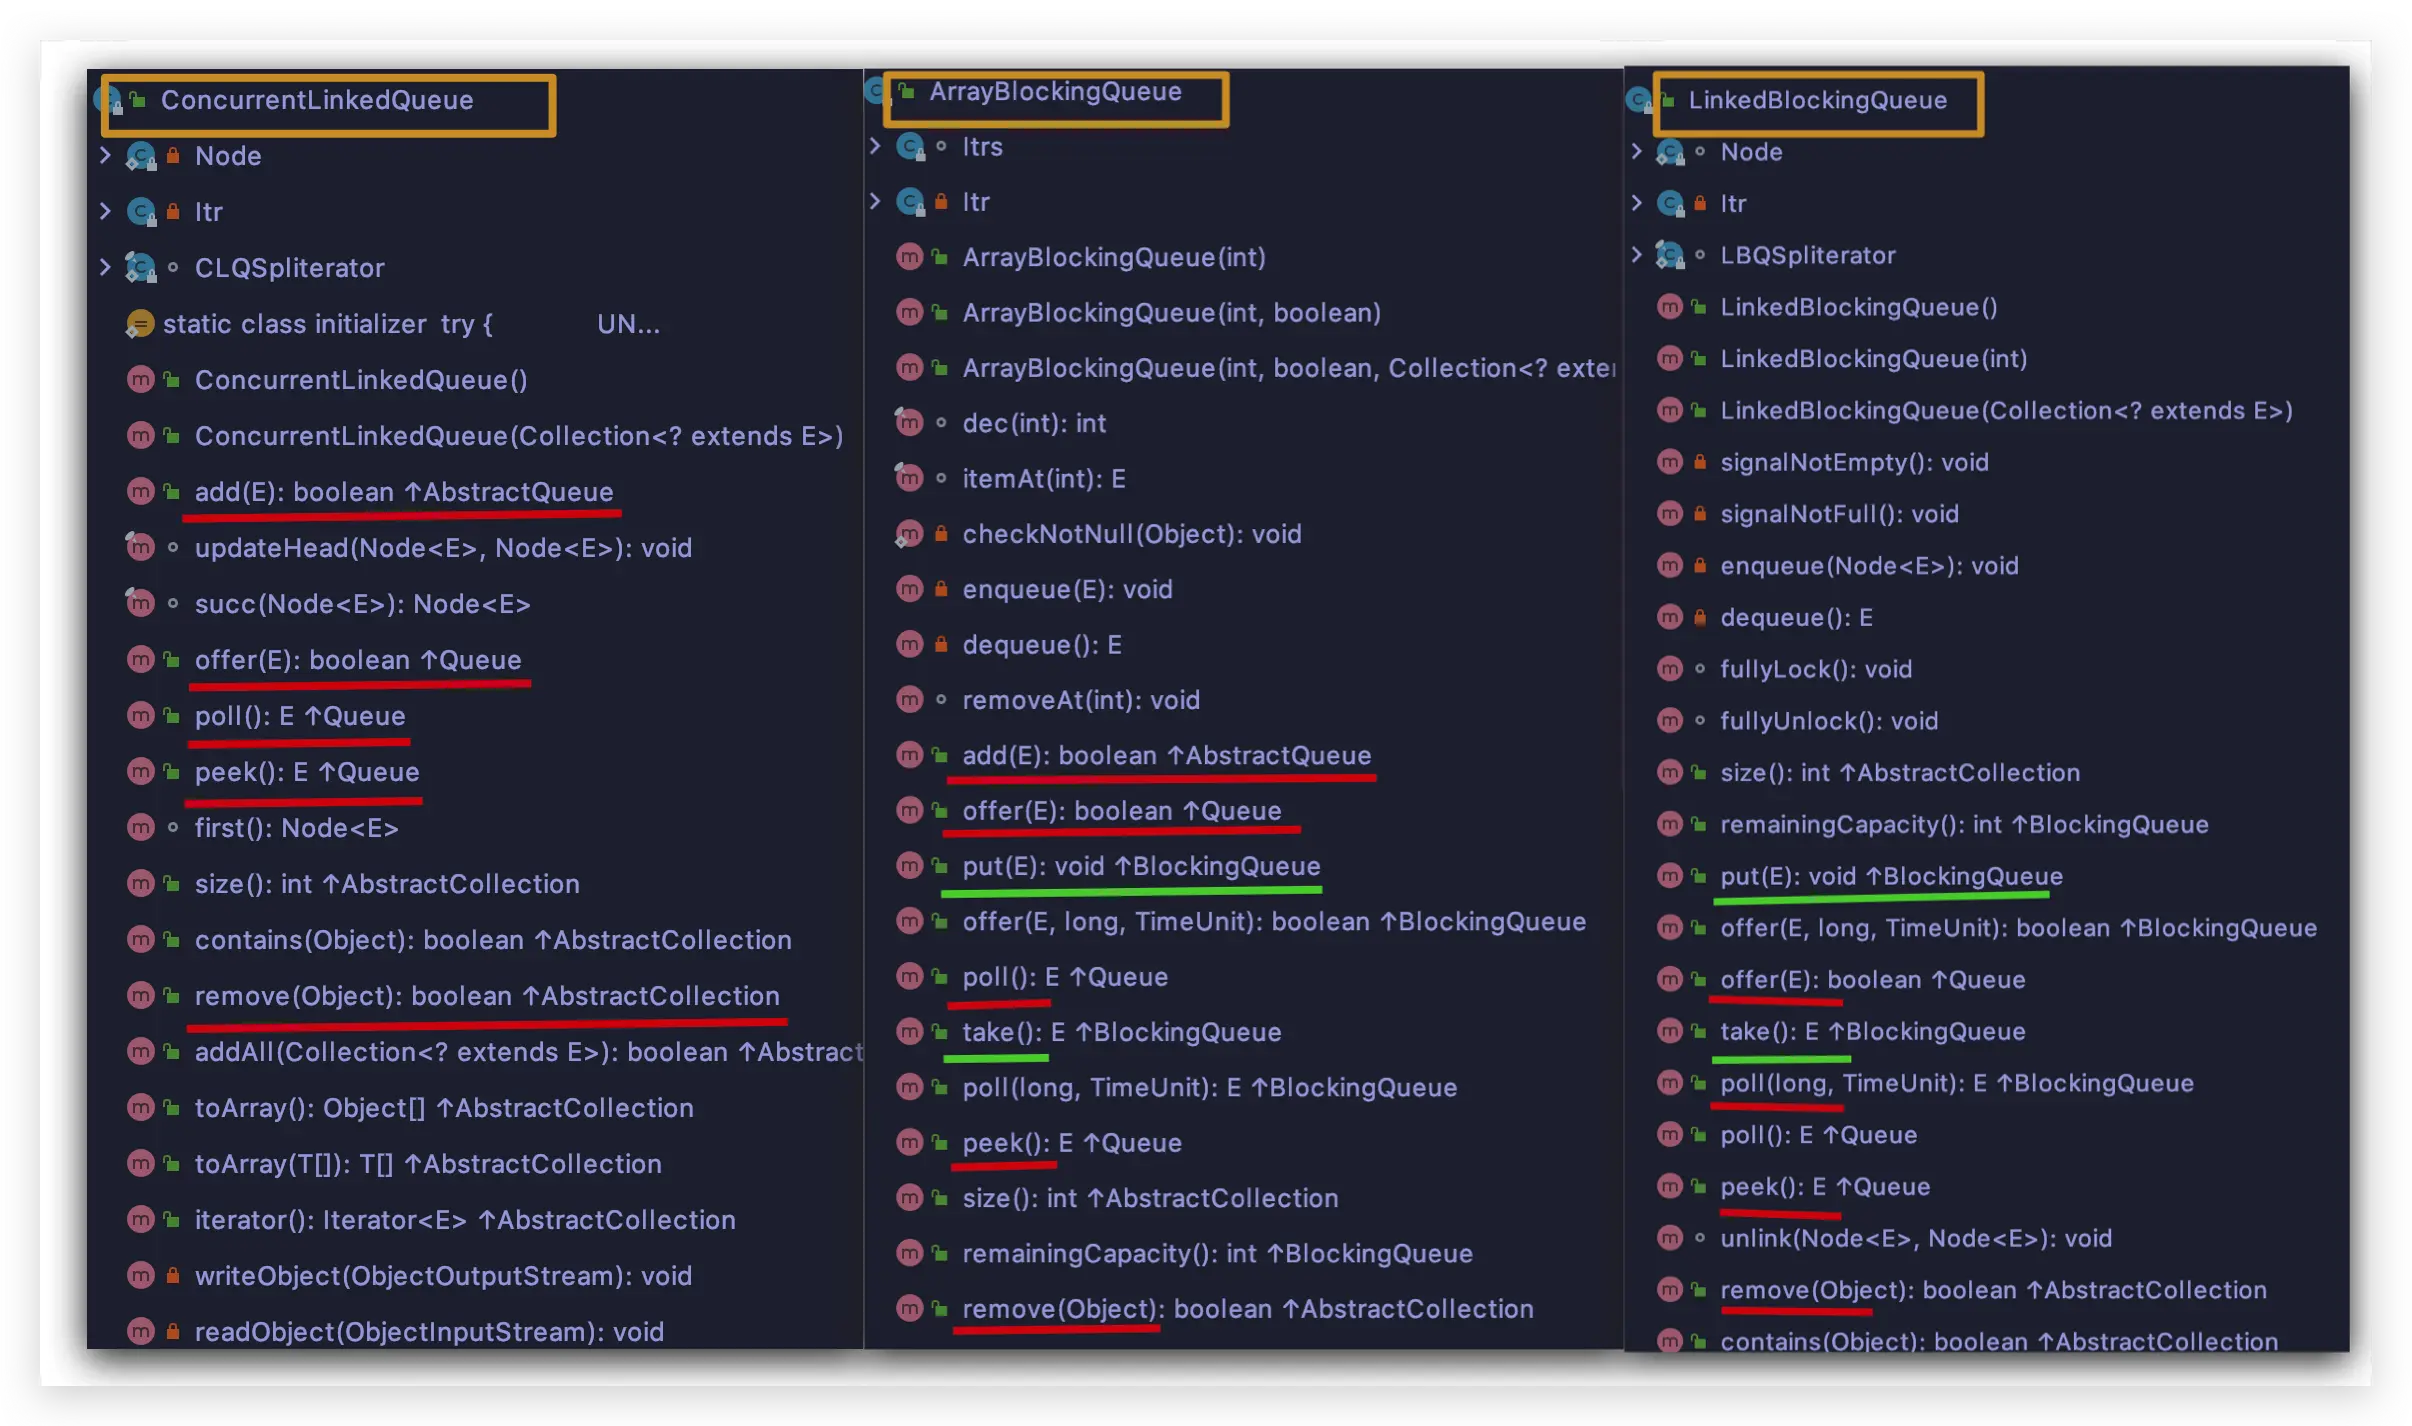
Task: Click the method icon for first(): Node<E>
Action: (x=140, y=828)
